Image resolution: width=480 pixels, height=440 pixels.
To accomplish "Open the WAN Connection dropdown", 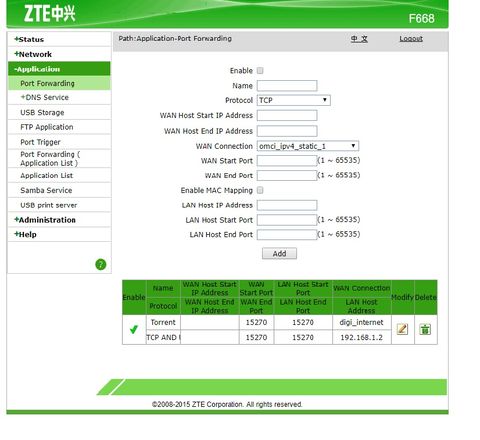I will click(x=308, y=146).
